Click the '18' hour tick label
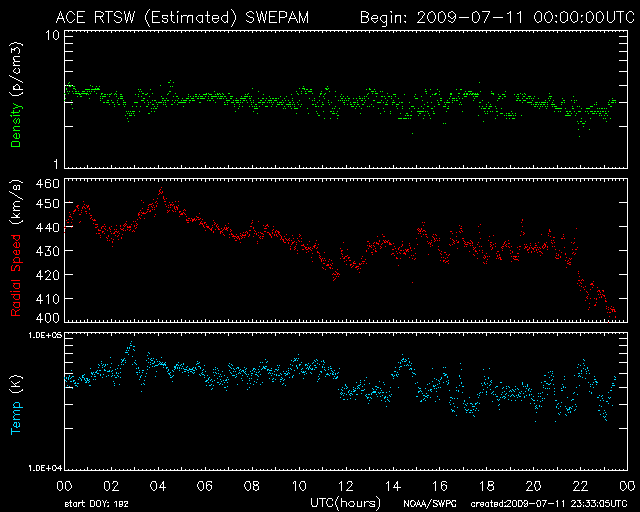 487,486
